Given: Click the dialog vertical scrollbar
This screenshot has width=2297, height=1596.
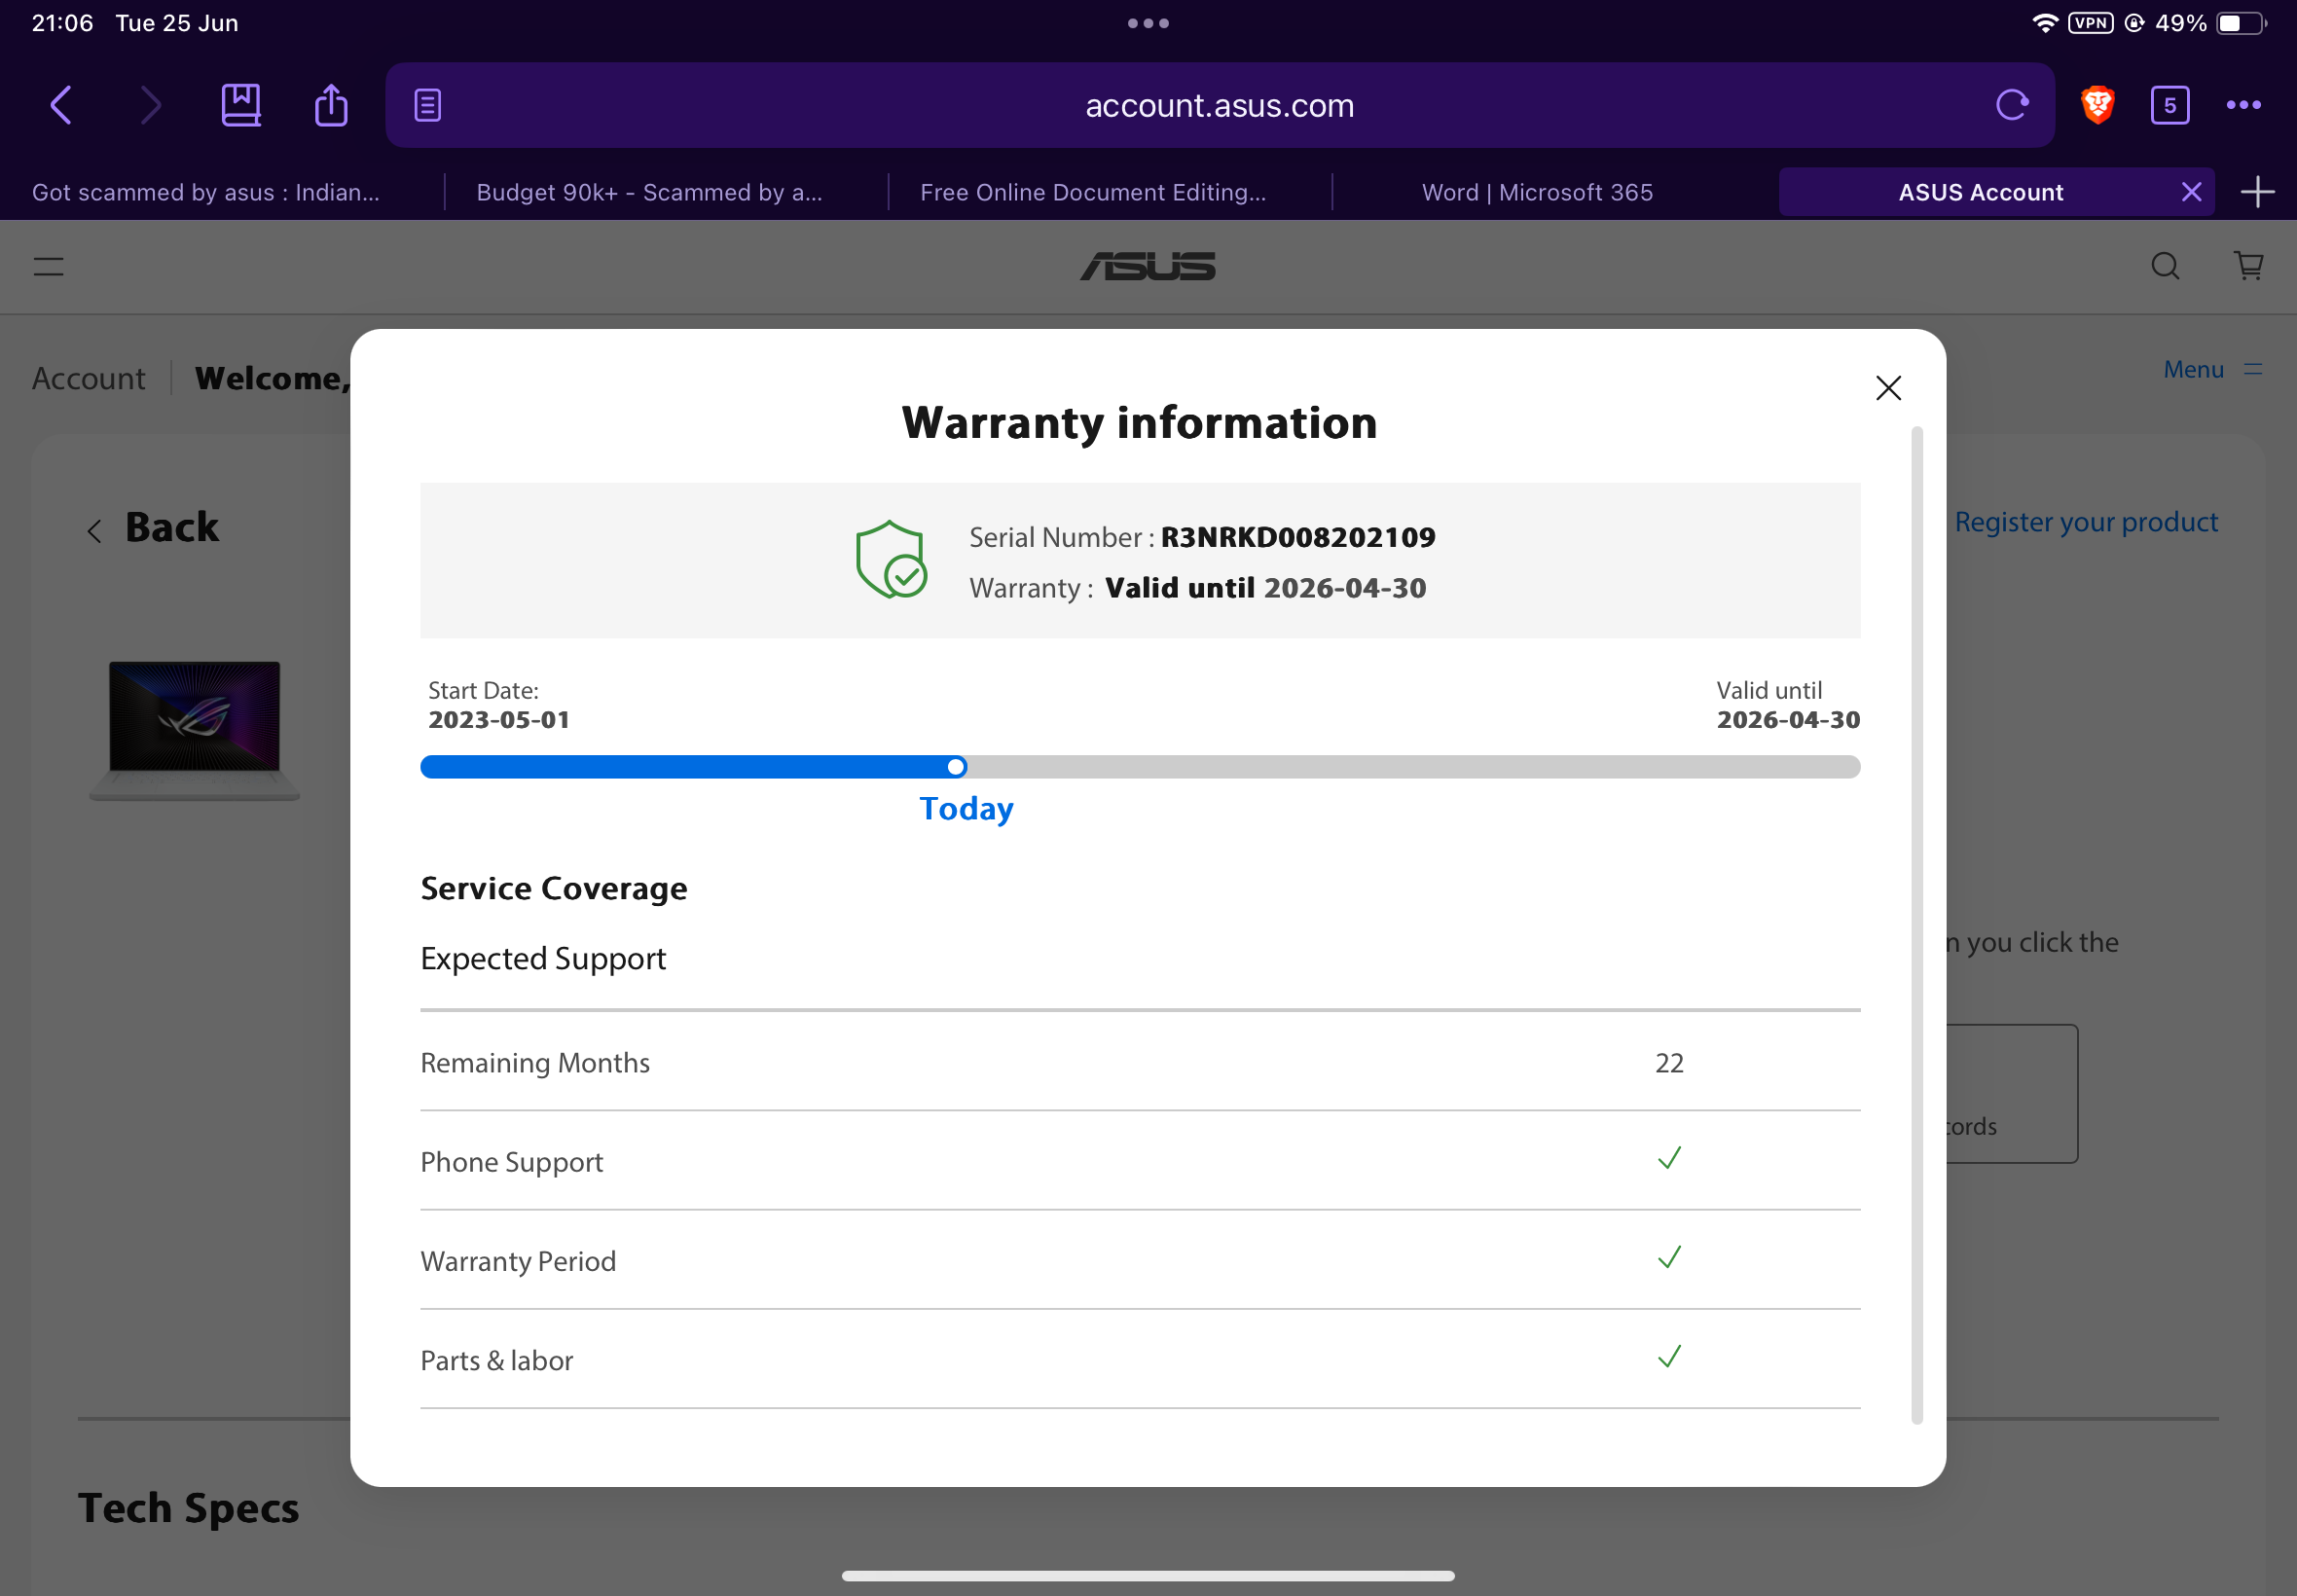Looking at the screenshot, I should 1916,925.
